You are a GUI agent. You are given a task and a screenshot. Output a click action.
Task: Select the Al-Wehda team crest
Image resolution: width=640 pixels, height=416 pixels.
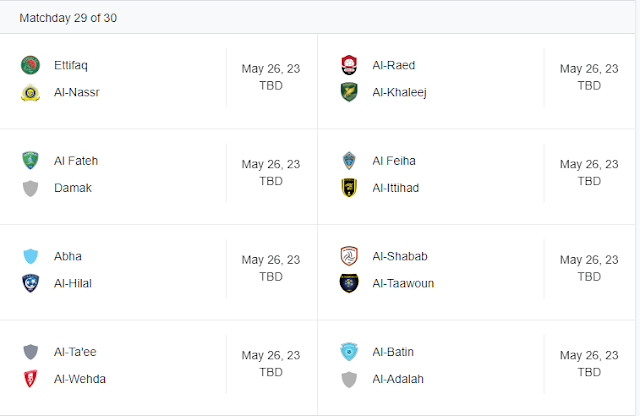pos(30,379)
